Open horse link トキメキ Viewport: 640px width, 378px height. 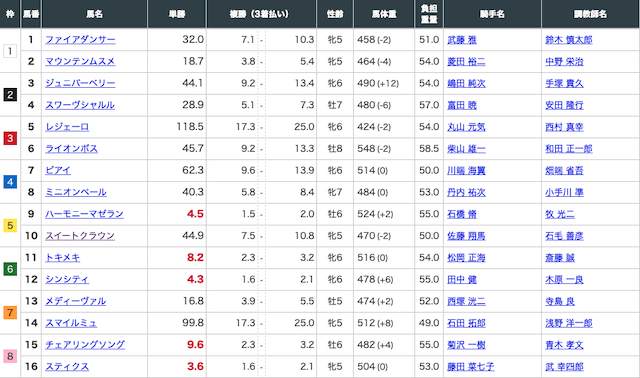[62, 258]
